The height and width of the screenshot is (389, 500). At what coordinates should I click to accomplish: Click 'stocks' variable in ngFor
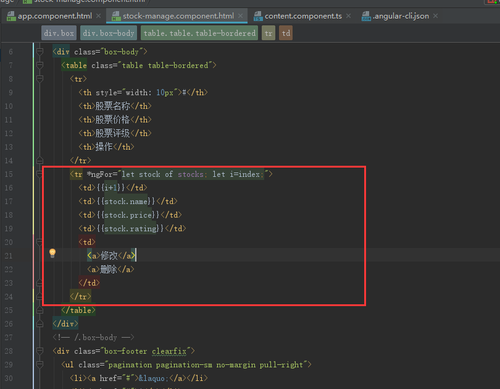click(x=191, y=174)
